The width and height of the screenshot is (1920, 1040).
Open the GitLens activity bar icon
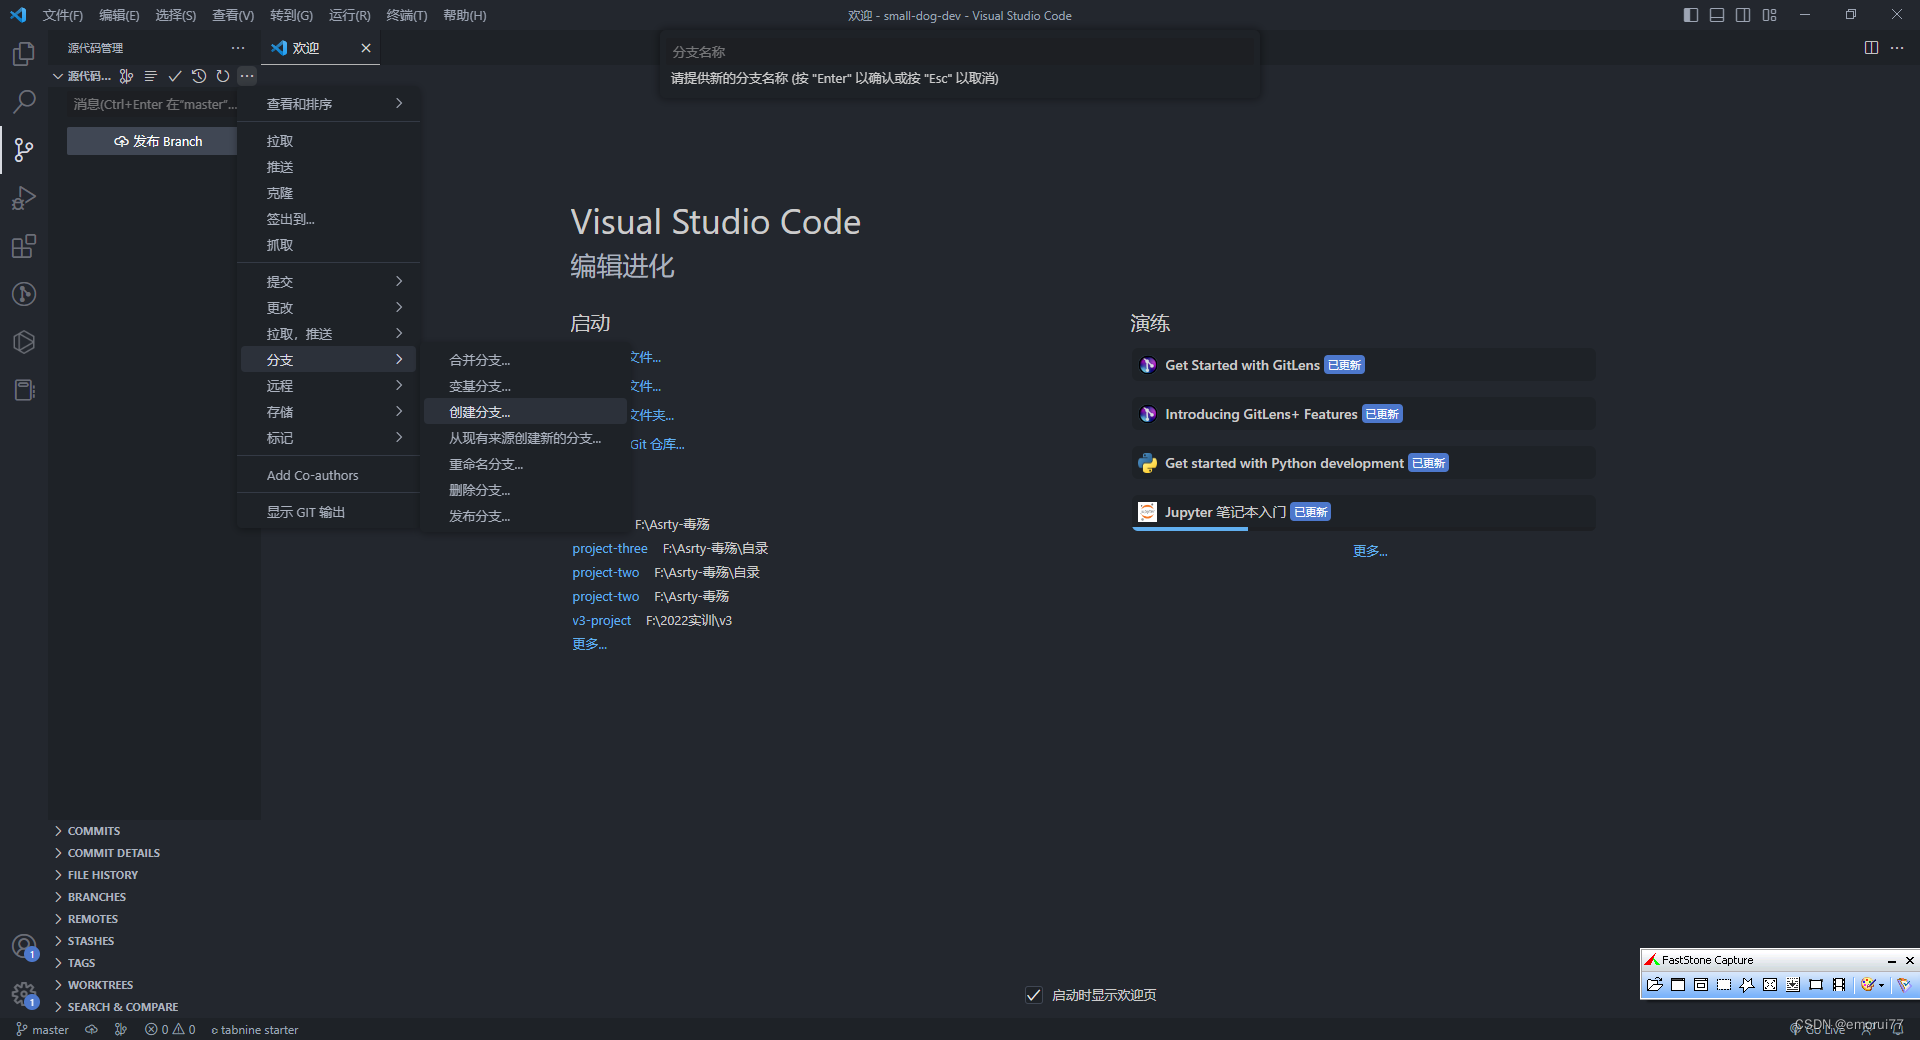pos(24,294)
